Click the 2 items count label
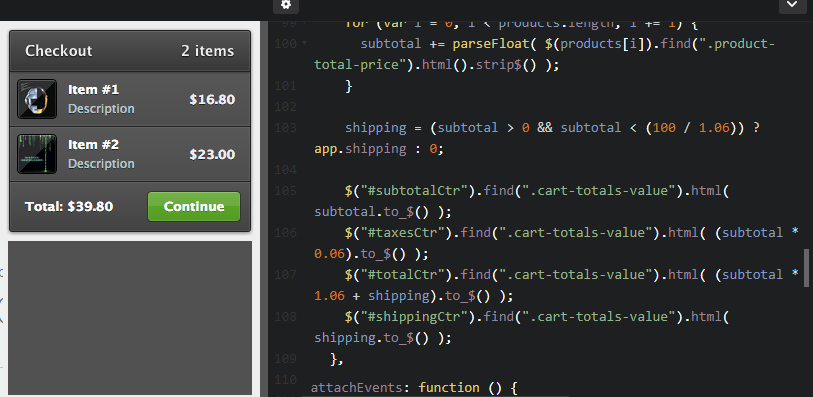This screenshot has height=397, width=813. coord(207,51)
